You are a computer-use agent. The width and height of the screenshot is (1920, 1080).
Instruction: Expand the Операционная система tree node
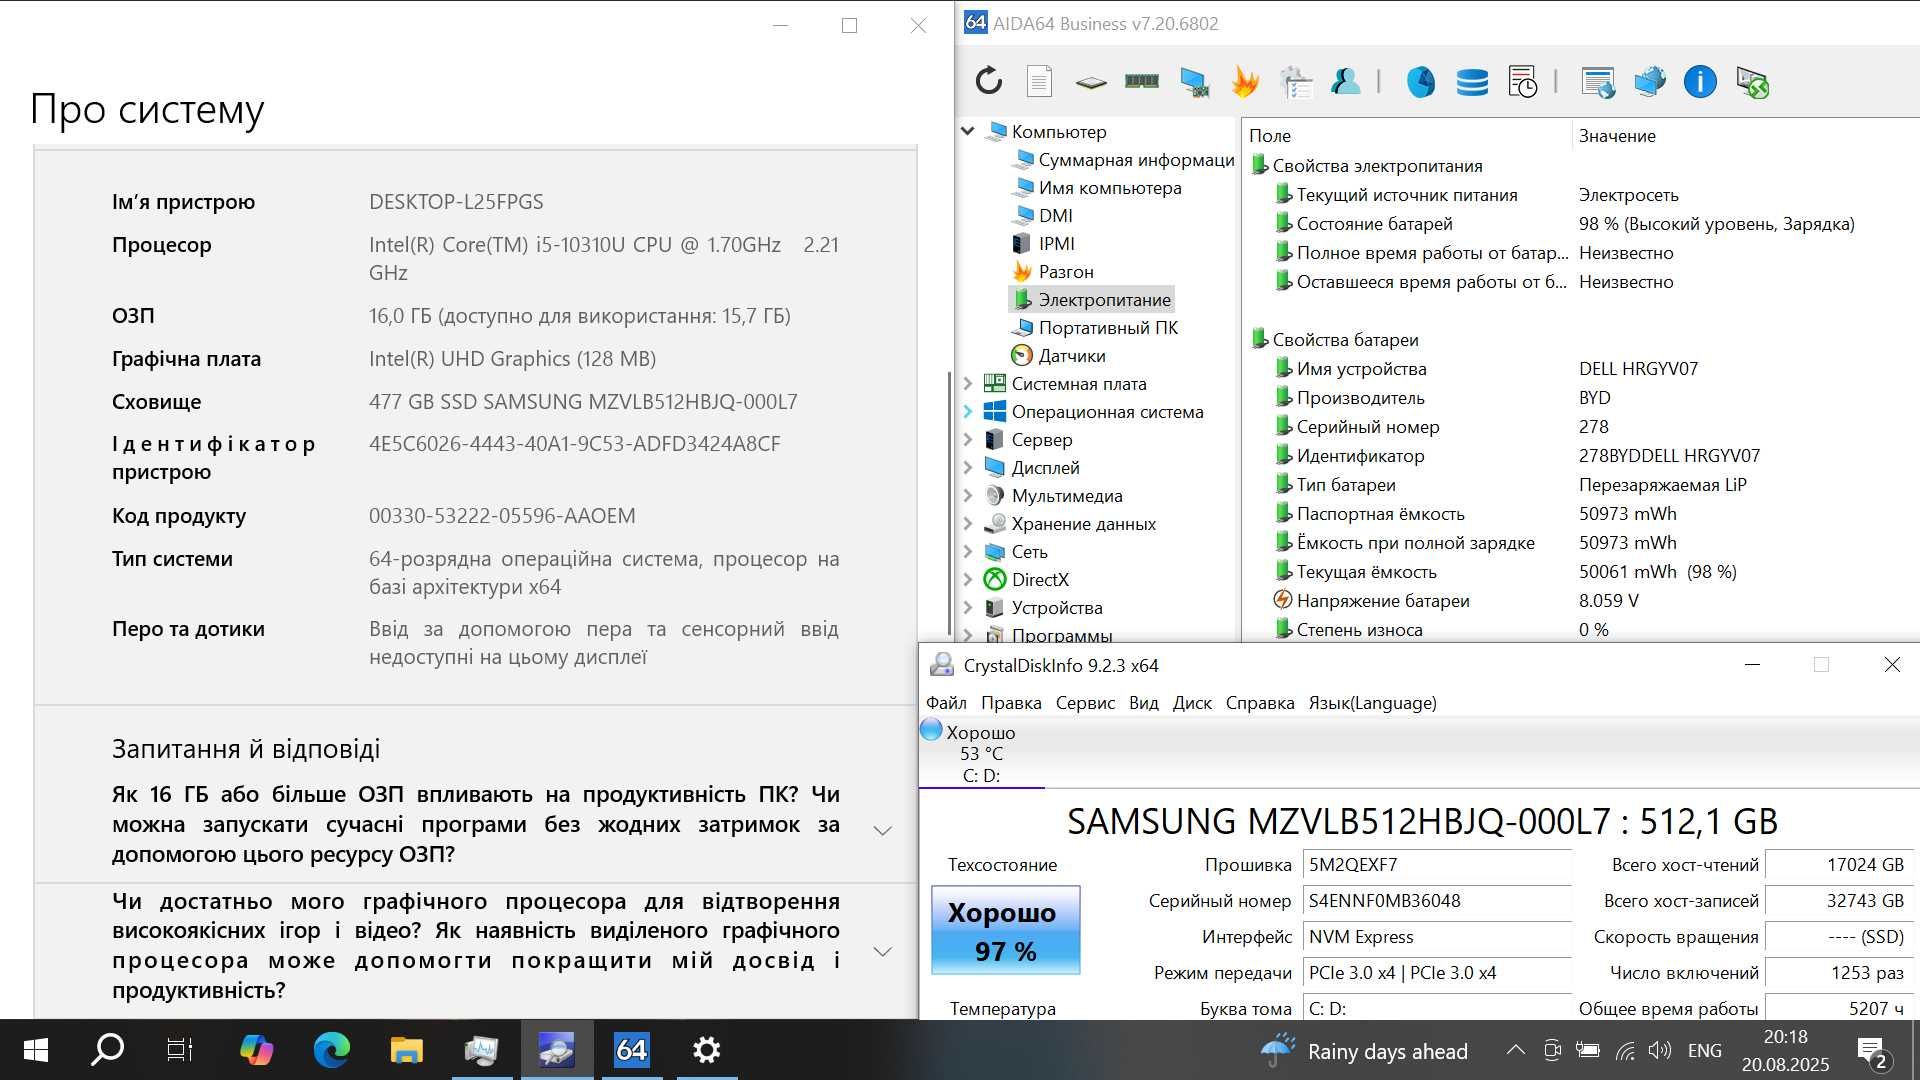click(x=967, y=411)
